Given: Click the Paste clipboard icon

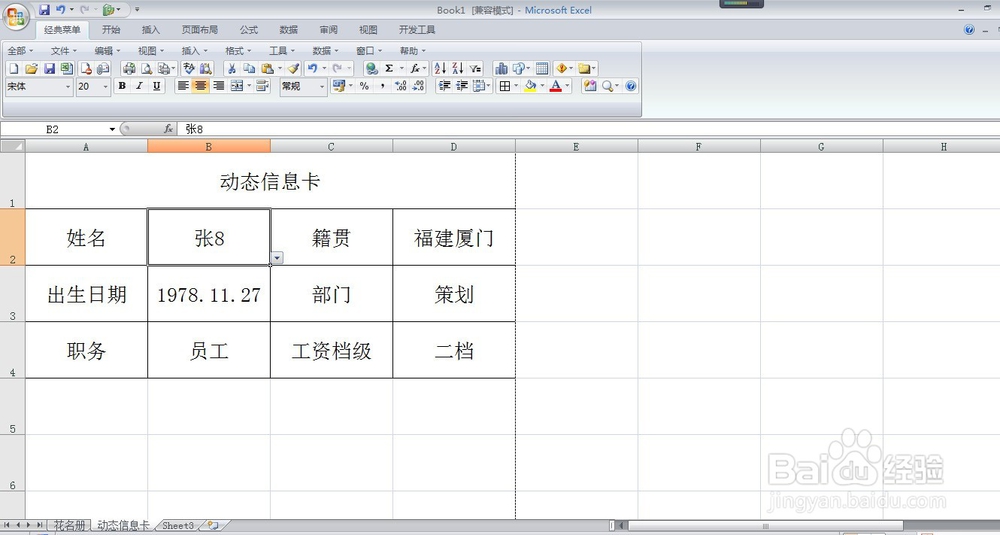Looking at the screenshot, I should point(268,68).
